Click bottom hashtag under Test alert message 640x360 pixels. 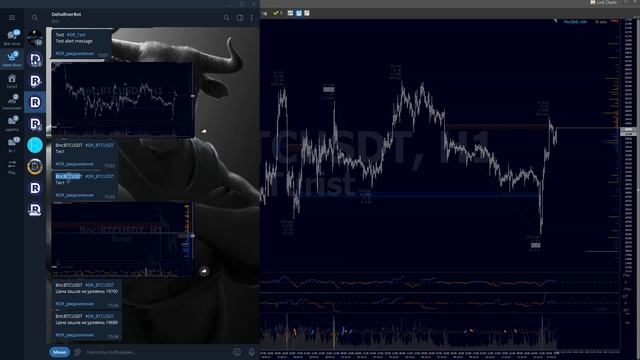74,53
